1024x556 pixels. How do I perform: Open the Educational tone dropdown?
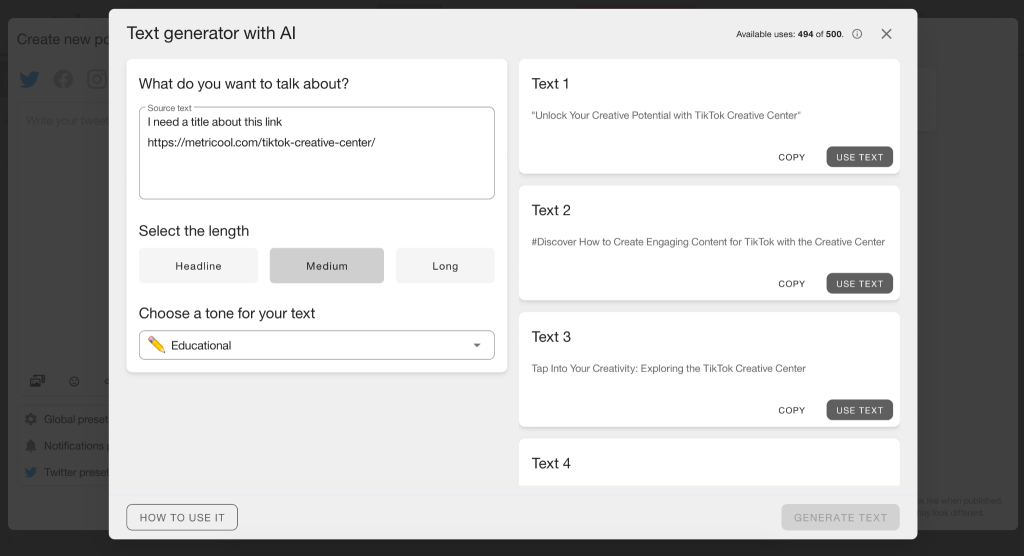pos(317,345)
